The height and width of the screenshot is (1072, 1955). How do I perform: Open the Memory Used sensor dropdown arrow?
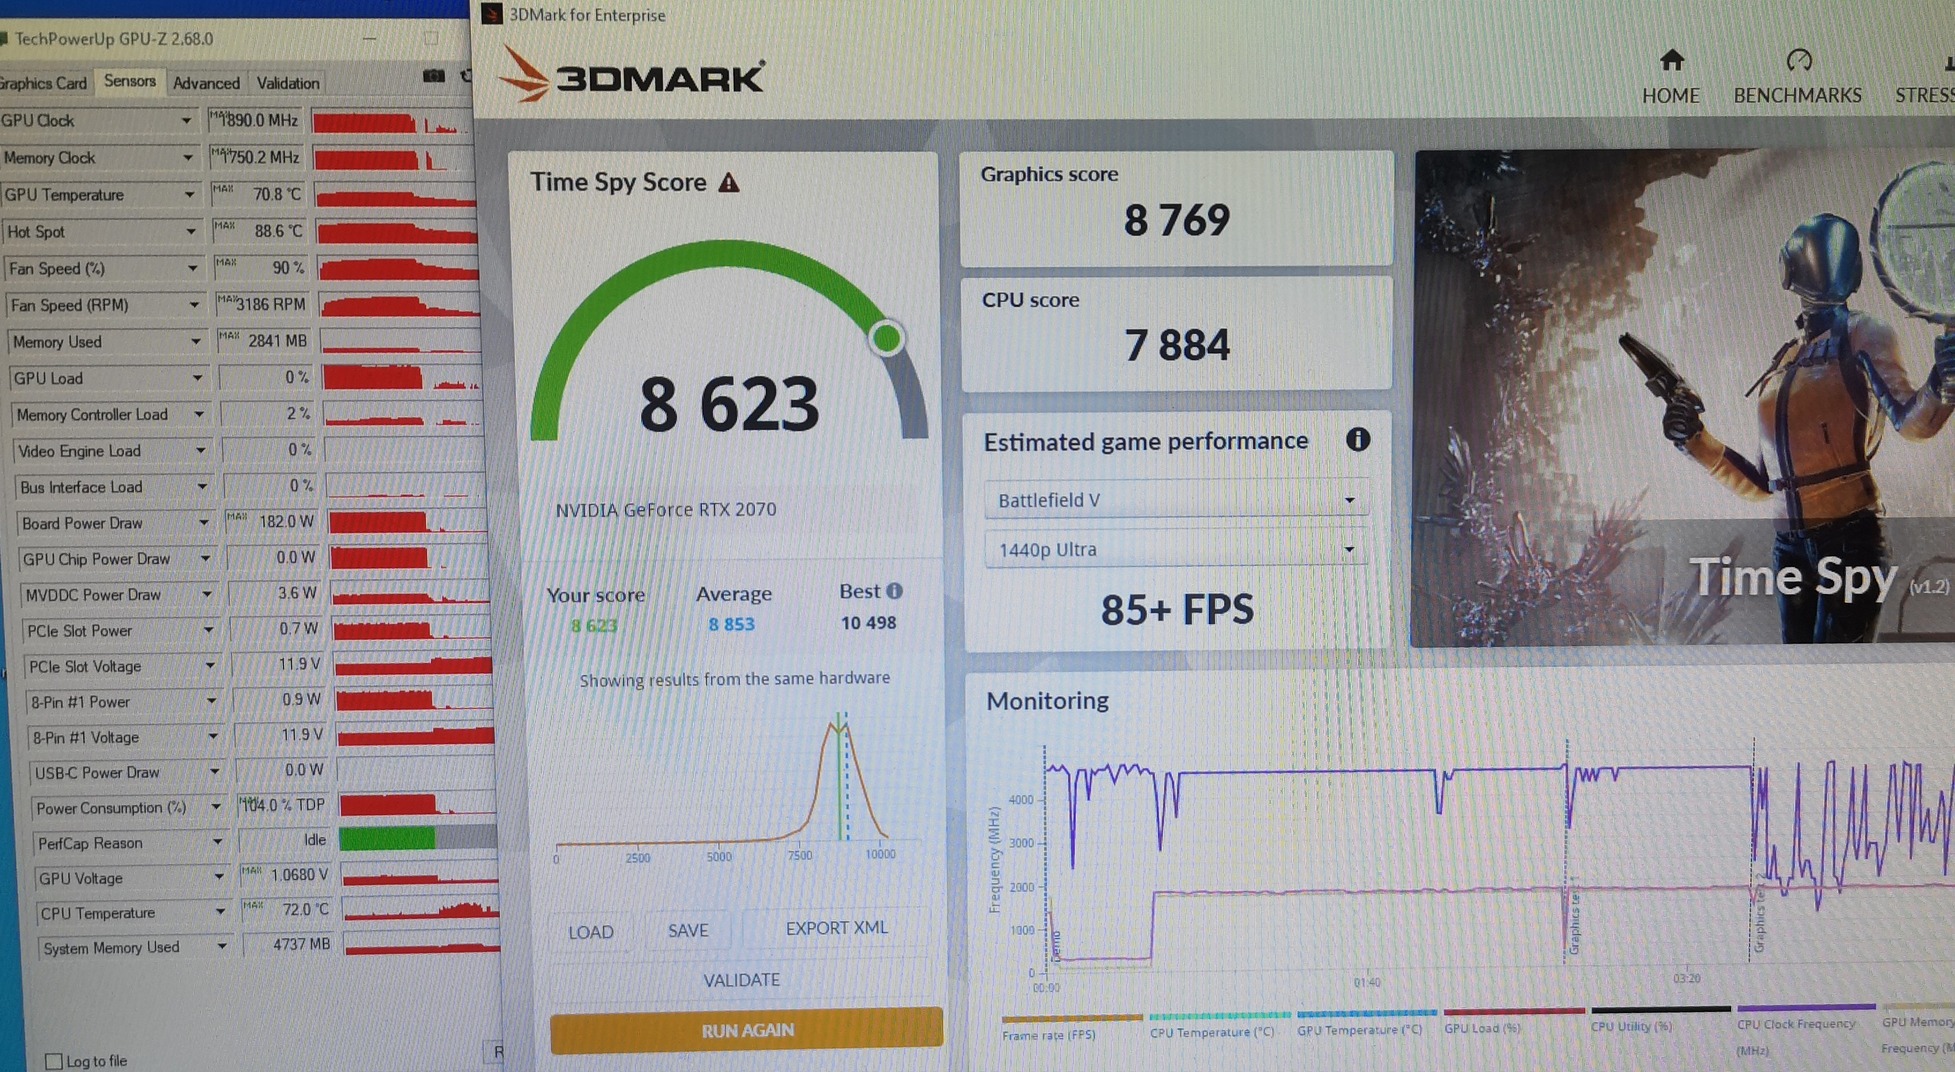click(x=195, y=342)
